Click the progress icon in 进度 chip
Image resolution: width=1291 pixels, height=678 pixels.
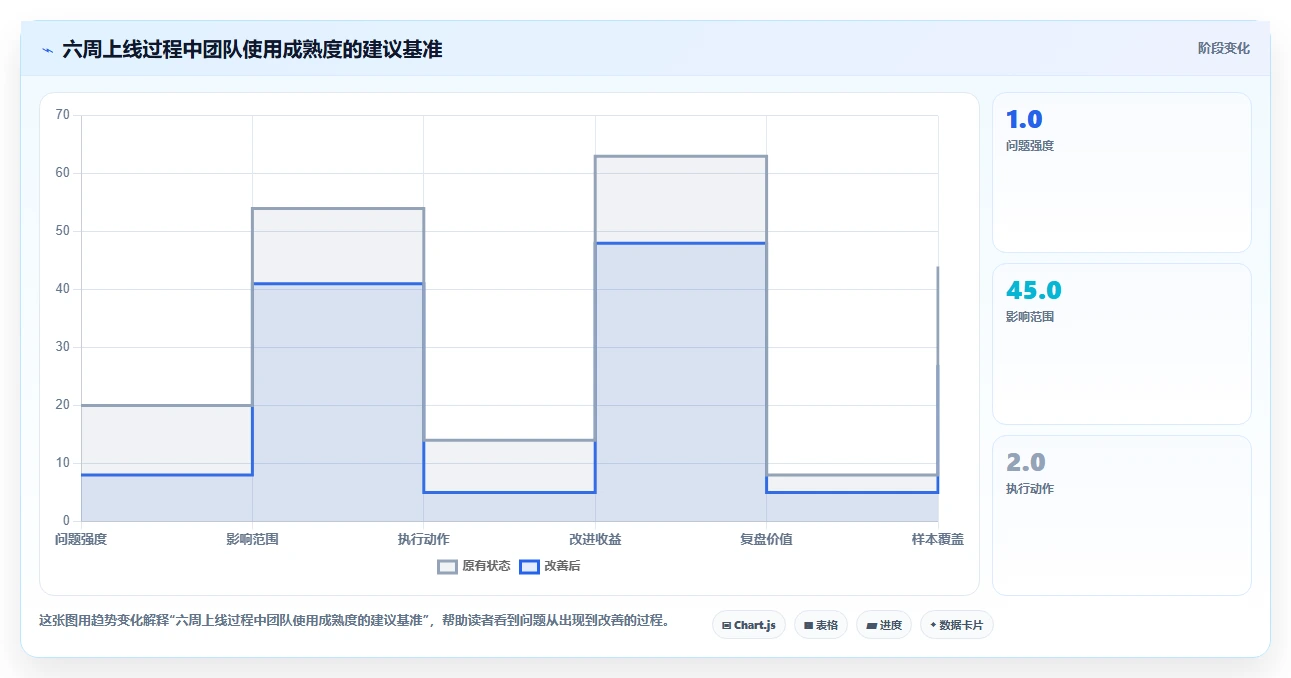point(871,626)
